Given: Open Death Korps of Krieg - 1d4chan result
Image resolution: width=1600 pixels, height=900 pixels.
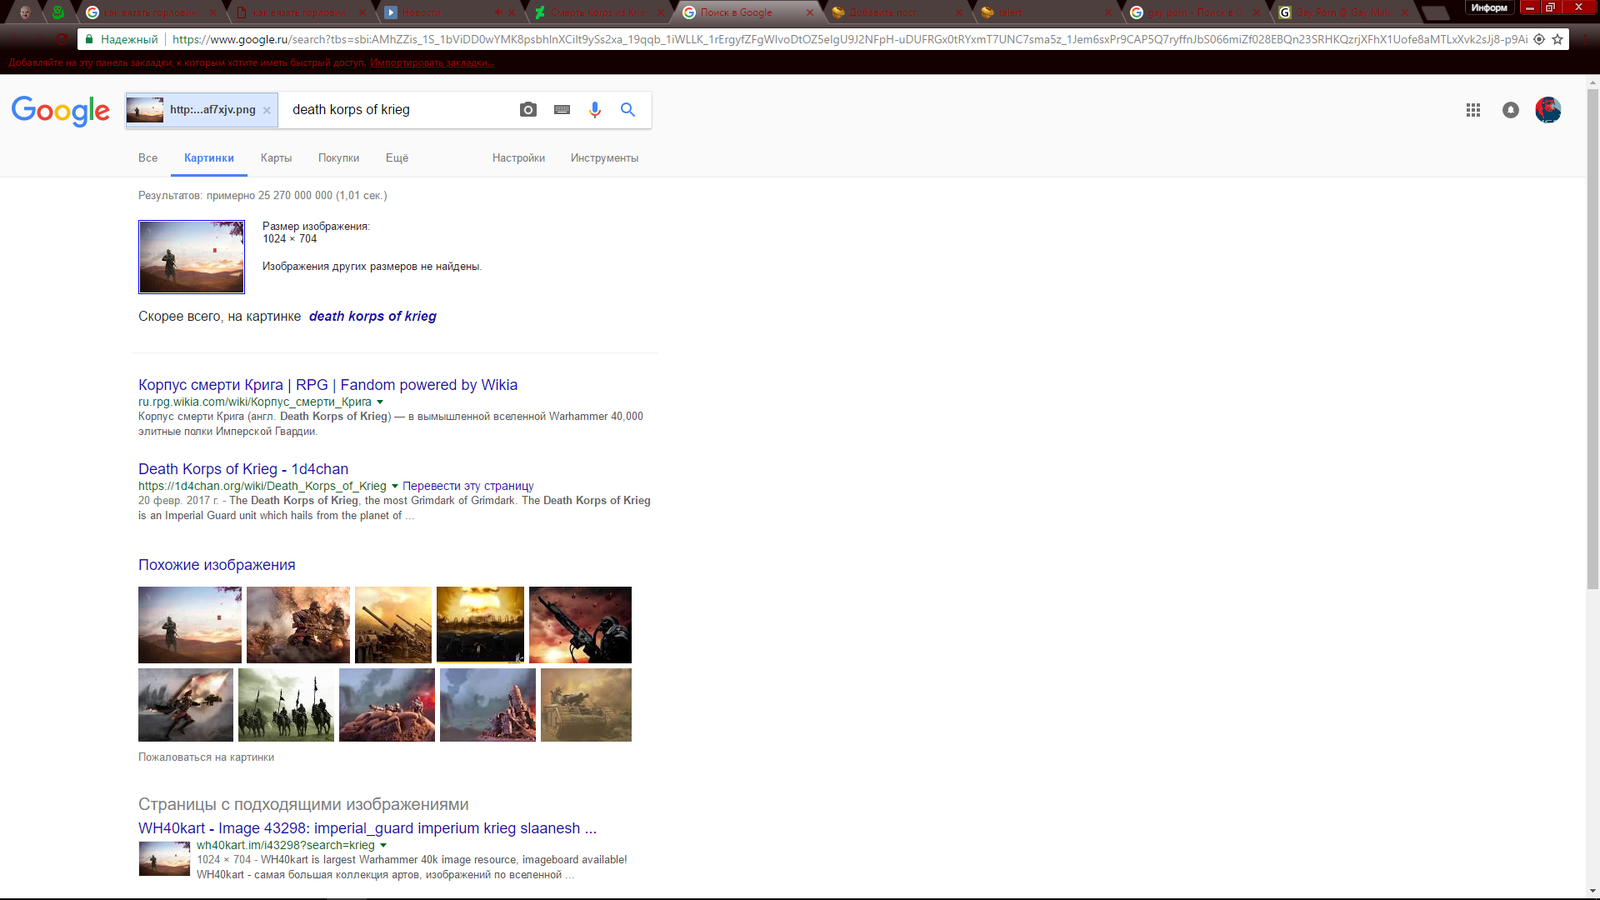Looking at the screenshot, I should tap(243, 469).
